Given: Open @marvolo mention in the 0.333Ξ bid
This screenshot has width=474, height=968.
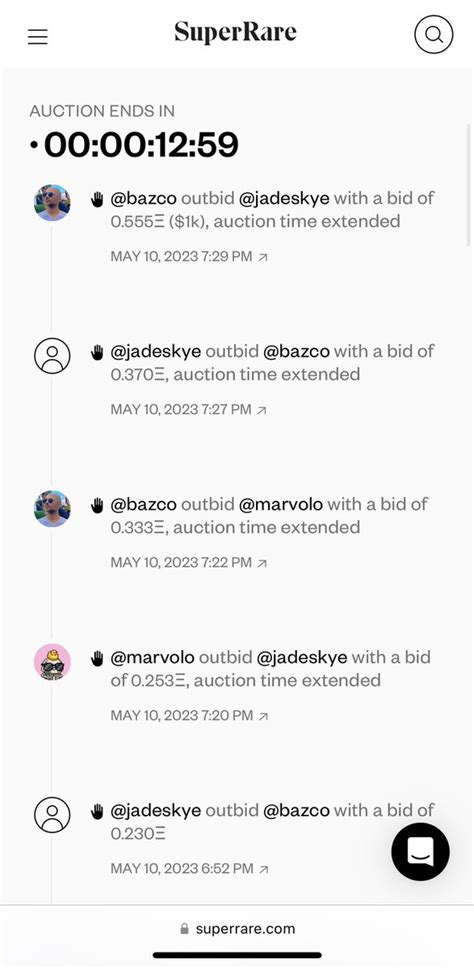Looking at the screenshot, I should (x=281, y=504).
